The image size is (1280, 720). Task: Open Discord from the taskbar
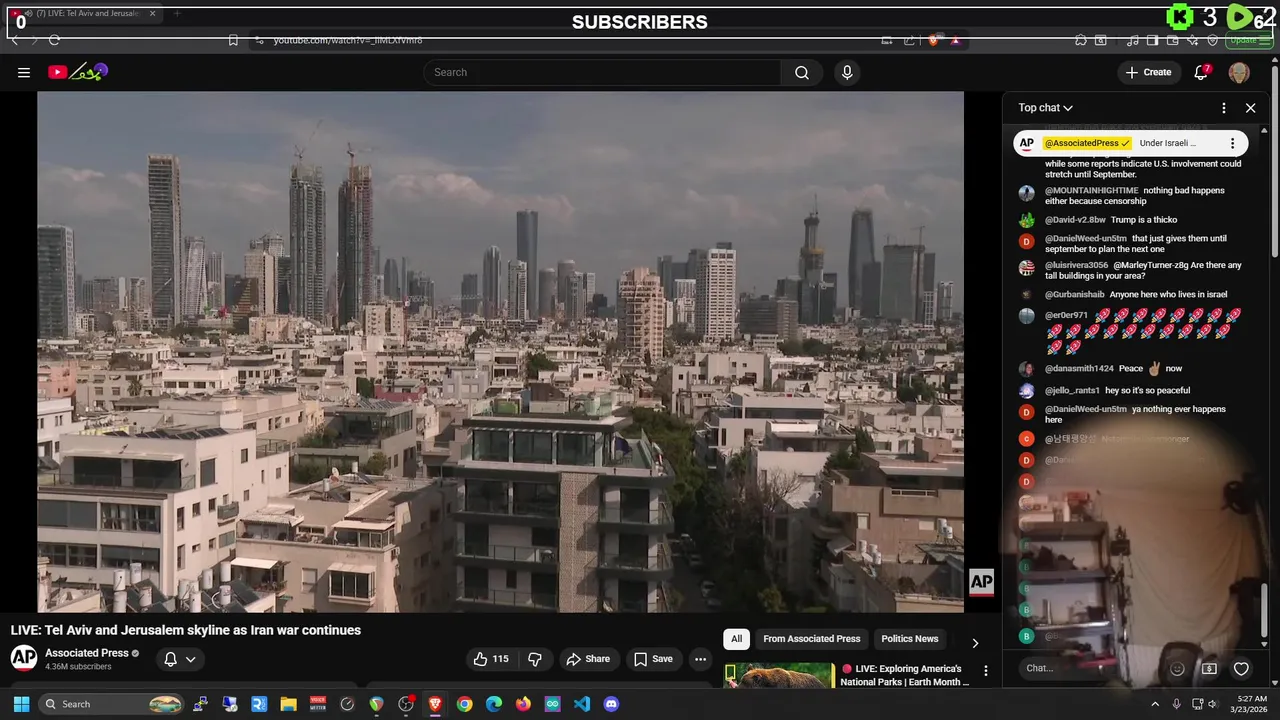point(611,704)
